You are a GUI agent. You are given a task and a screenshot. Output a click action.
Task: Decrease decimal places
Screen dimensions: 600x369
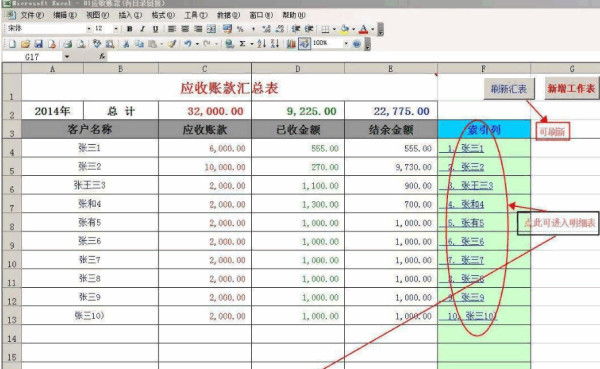(280, 29)
